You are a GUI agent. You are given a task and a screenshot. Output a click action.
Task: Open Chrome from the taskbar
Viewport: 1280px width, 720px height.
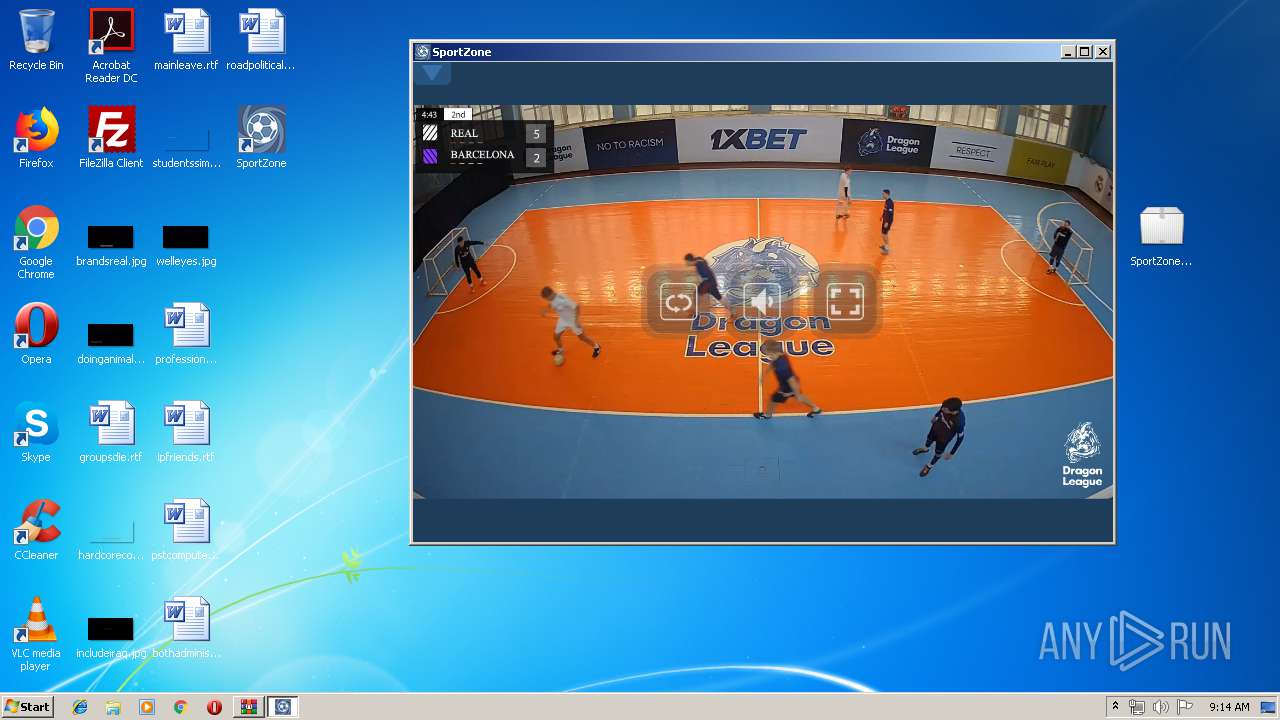[180, 707]
